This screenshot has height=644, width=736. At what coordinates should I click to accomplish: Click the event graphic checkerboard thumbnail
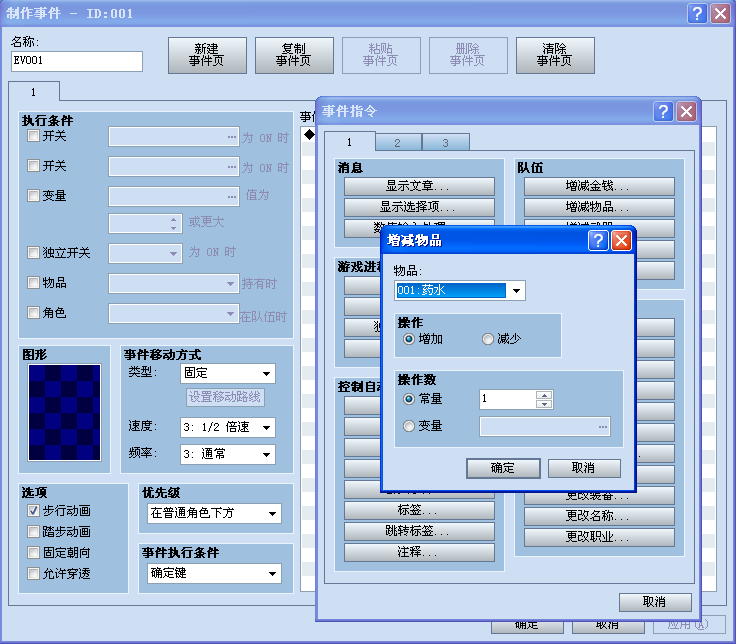(x=64, y=413)
